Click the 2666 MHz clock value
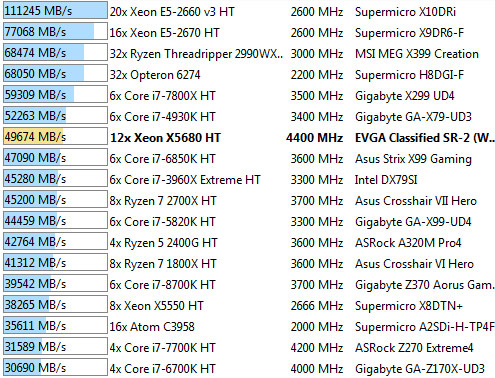This screenshot has height=378, width=495. [317, 306]
